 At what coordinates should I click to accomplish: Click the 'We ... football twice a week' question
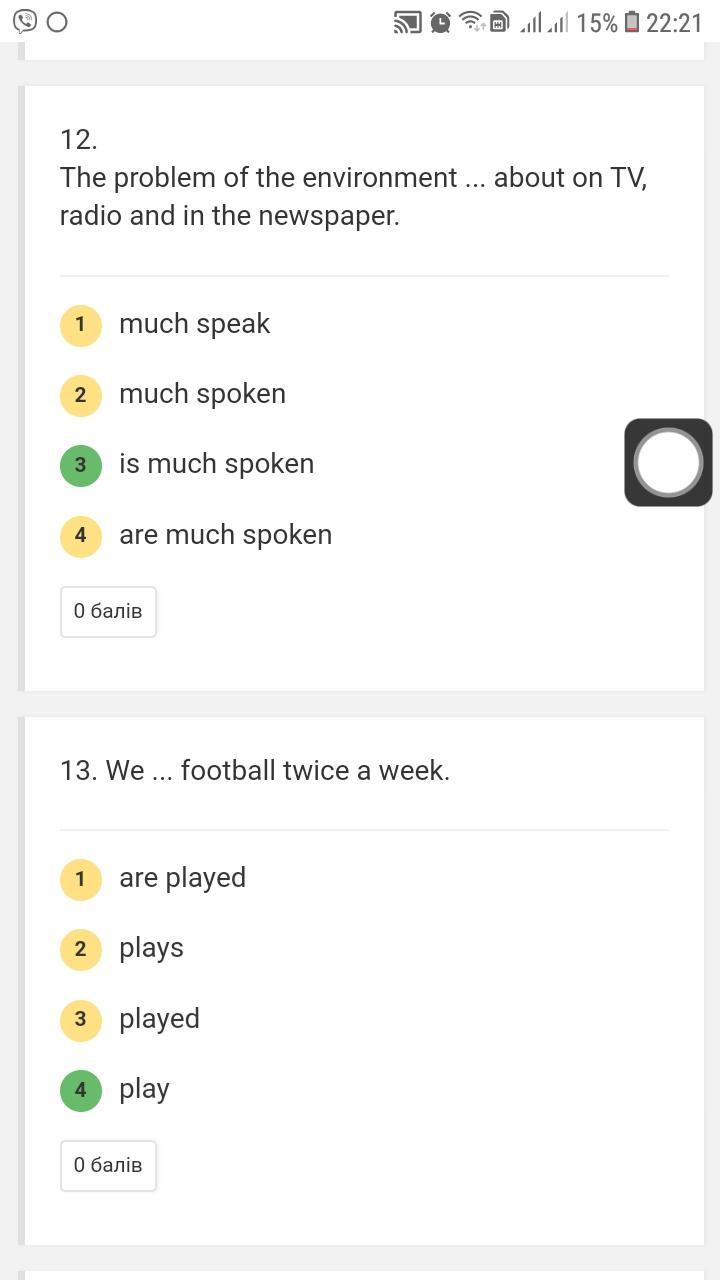[255, 771]
